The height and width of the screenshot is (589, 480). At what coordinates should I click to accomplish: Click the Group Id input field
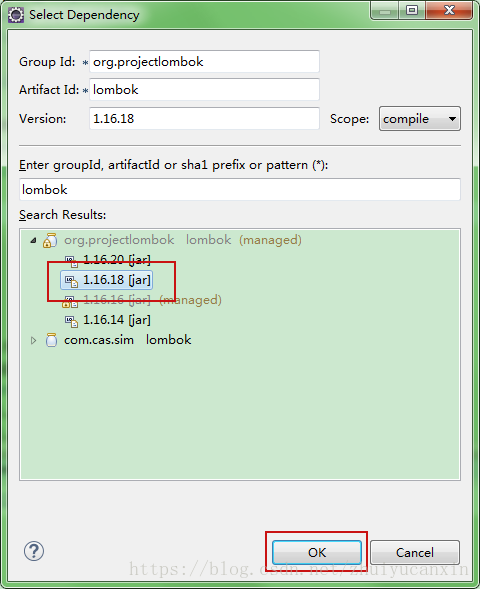click(204, 62)
